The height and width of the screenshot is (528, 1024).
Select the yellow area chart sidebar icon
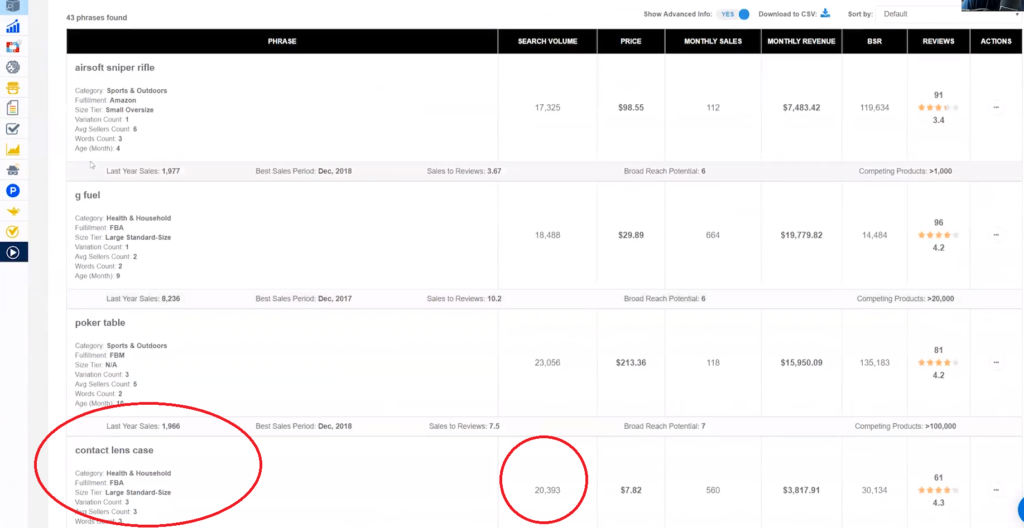[x=13, y=149]
